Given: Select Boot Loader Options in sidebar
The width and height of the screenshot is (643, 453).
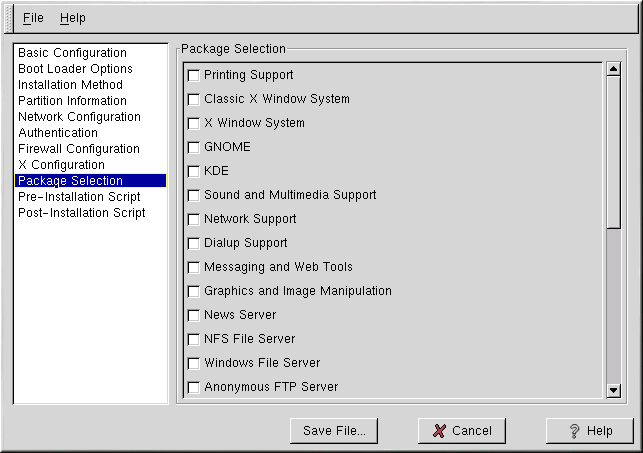Looking at the screenshot, I should (75, 69).
